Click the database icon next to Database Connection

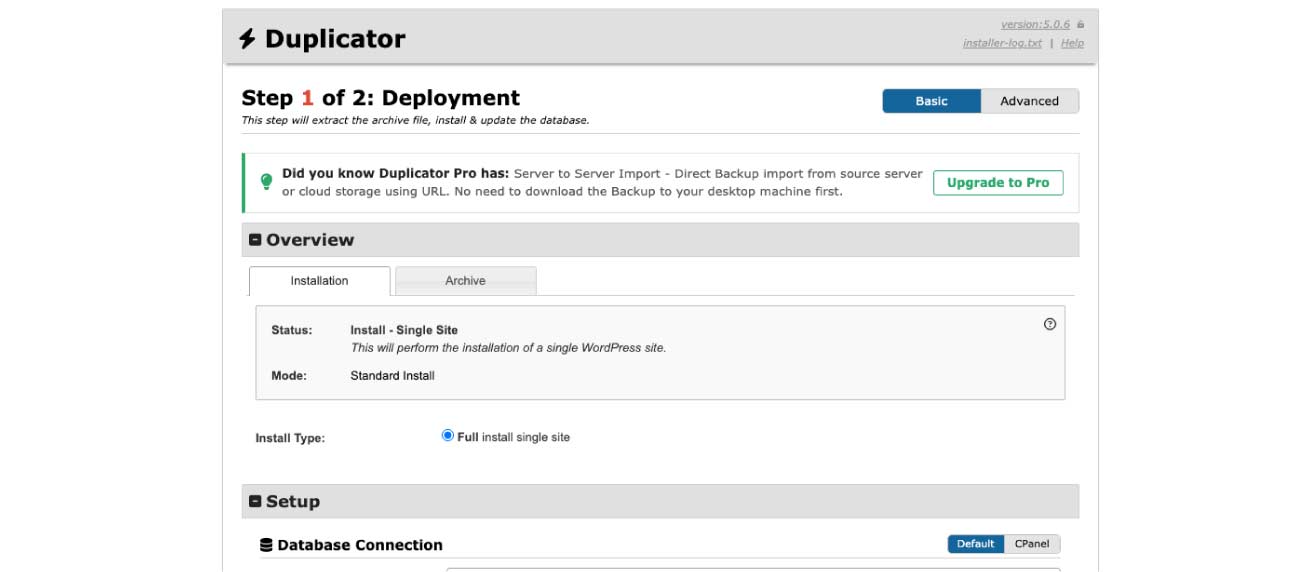coord(266,545)
